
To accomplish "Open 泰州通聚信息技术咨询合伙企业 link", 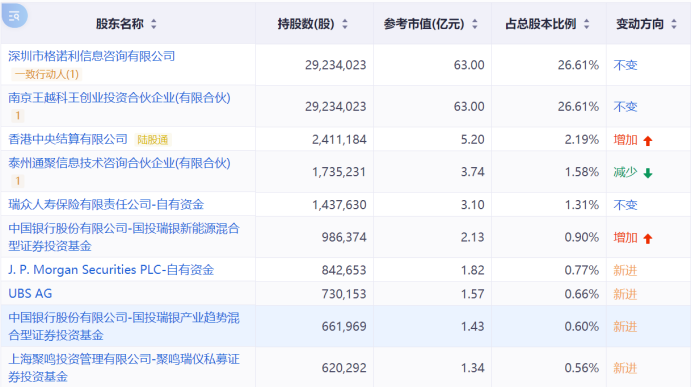I will [119, 163].
